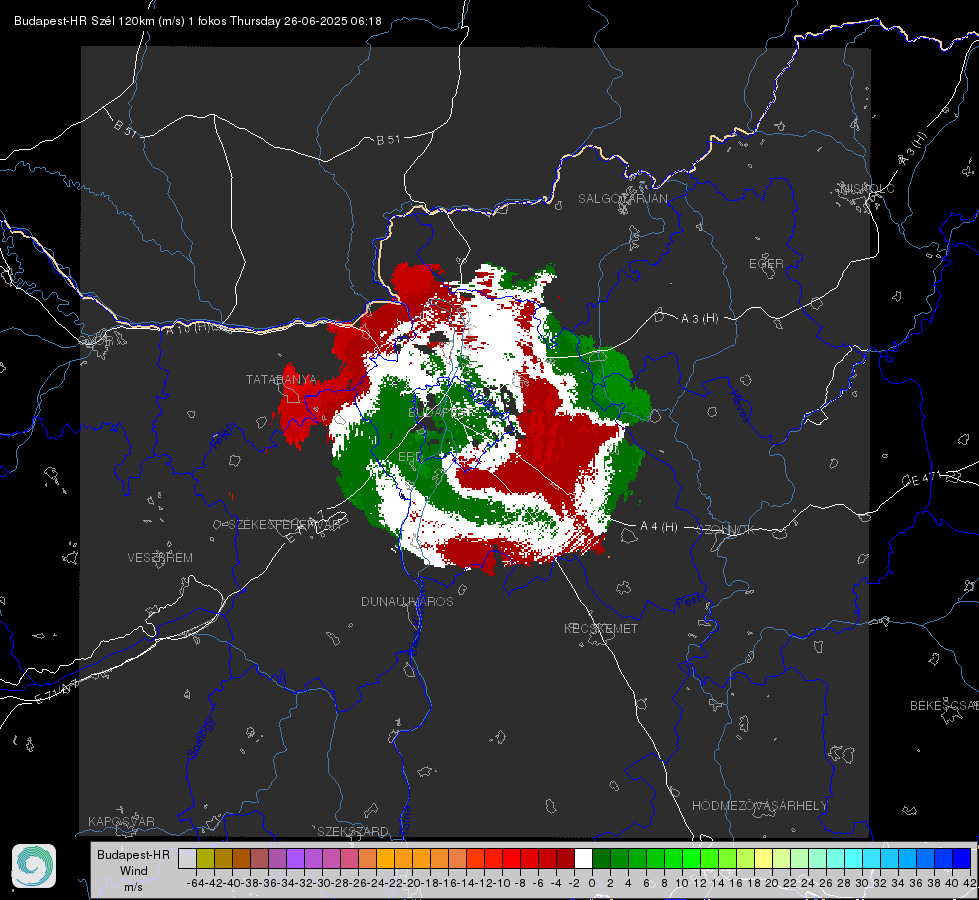This screenshot has height=900, width=979.
Task: Click the SZEKSZARD city label
Action: tap(353, 831)
